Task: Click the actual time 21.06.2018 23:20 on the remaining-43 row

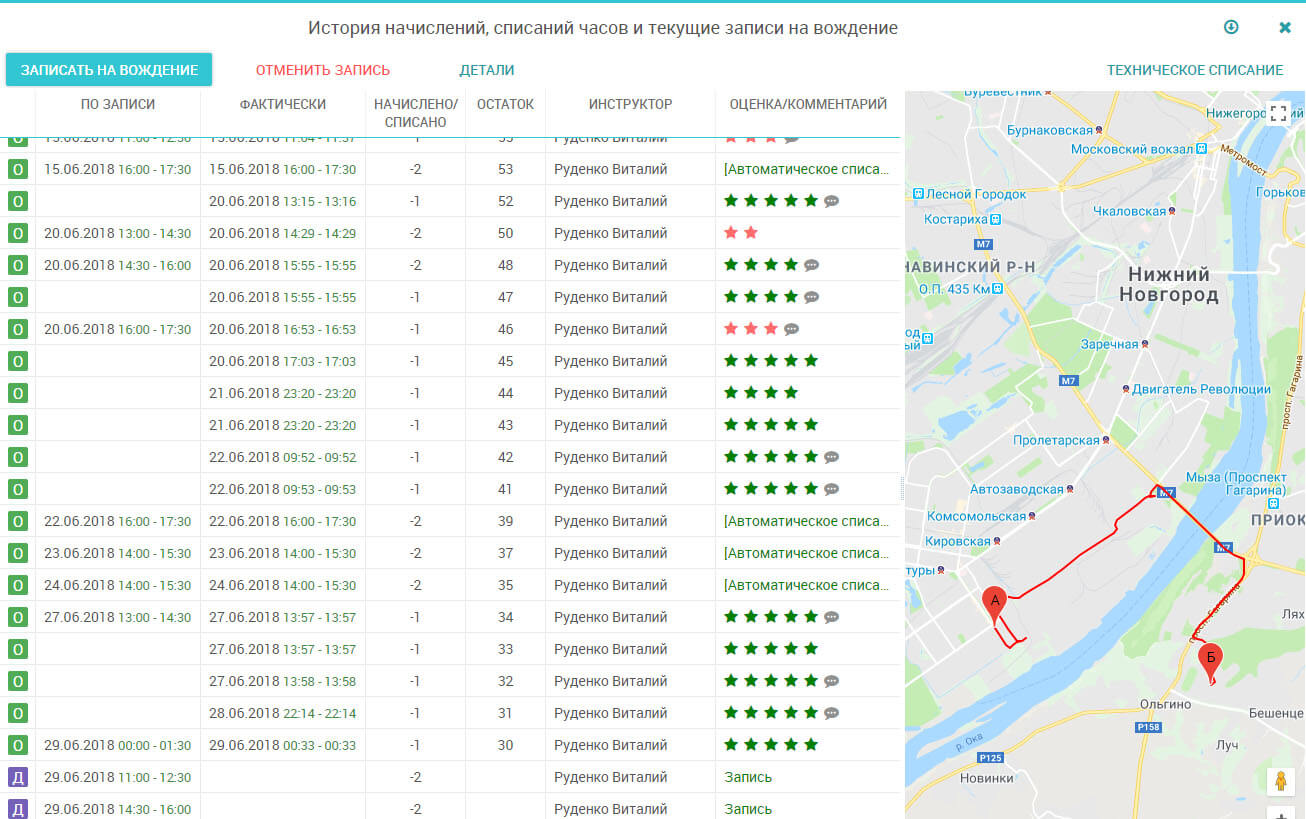Action: (282, 425)
